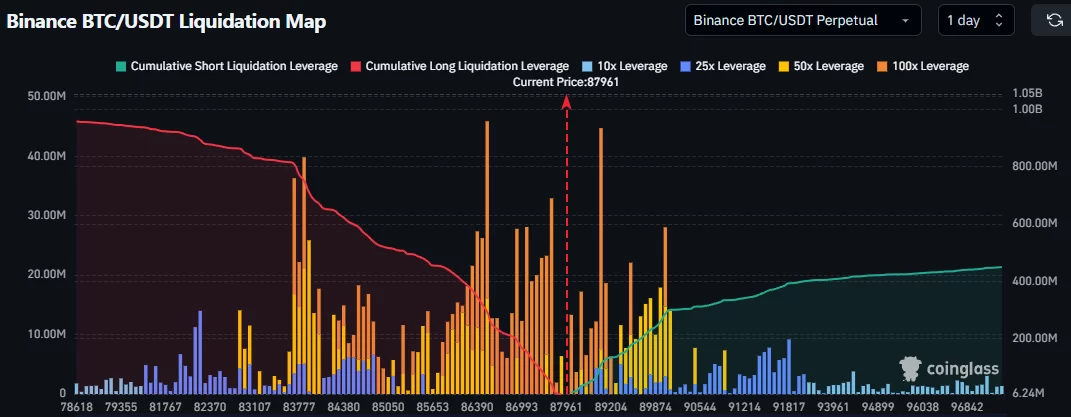Click the red arrowhead atop the price line
The image size is (1071, 417).
[x=567, y=99]
